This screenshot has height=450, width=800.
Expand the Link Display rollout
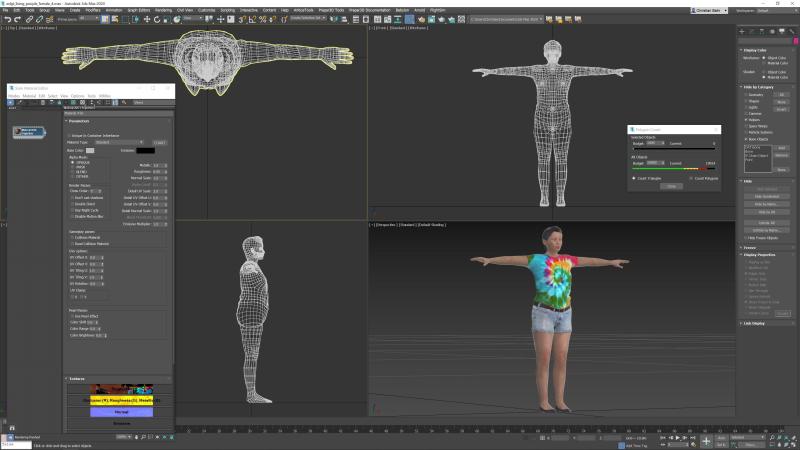coord(753,323)
